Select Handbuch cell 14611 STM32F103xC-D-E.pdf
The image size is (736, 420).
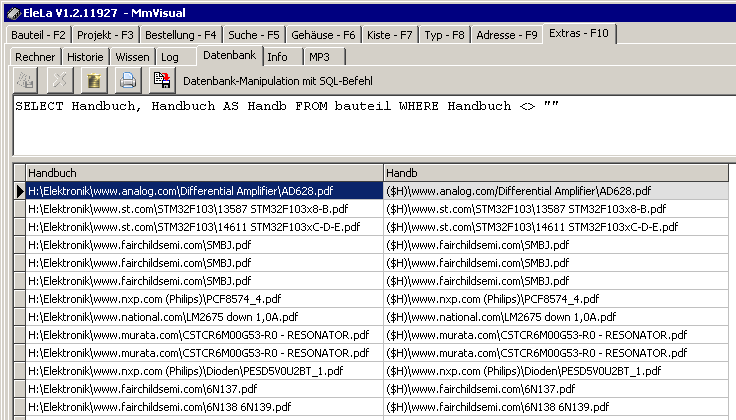204,227
